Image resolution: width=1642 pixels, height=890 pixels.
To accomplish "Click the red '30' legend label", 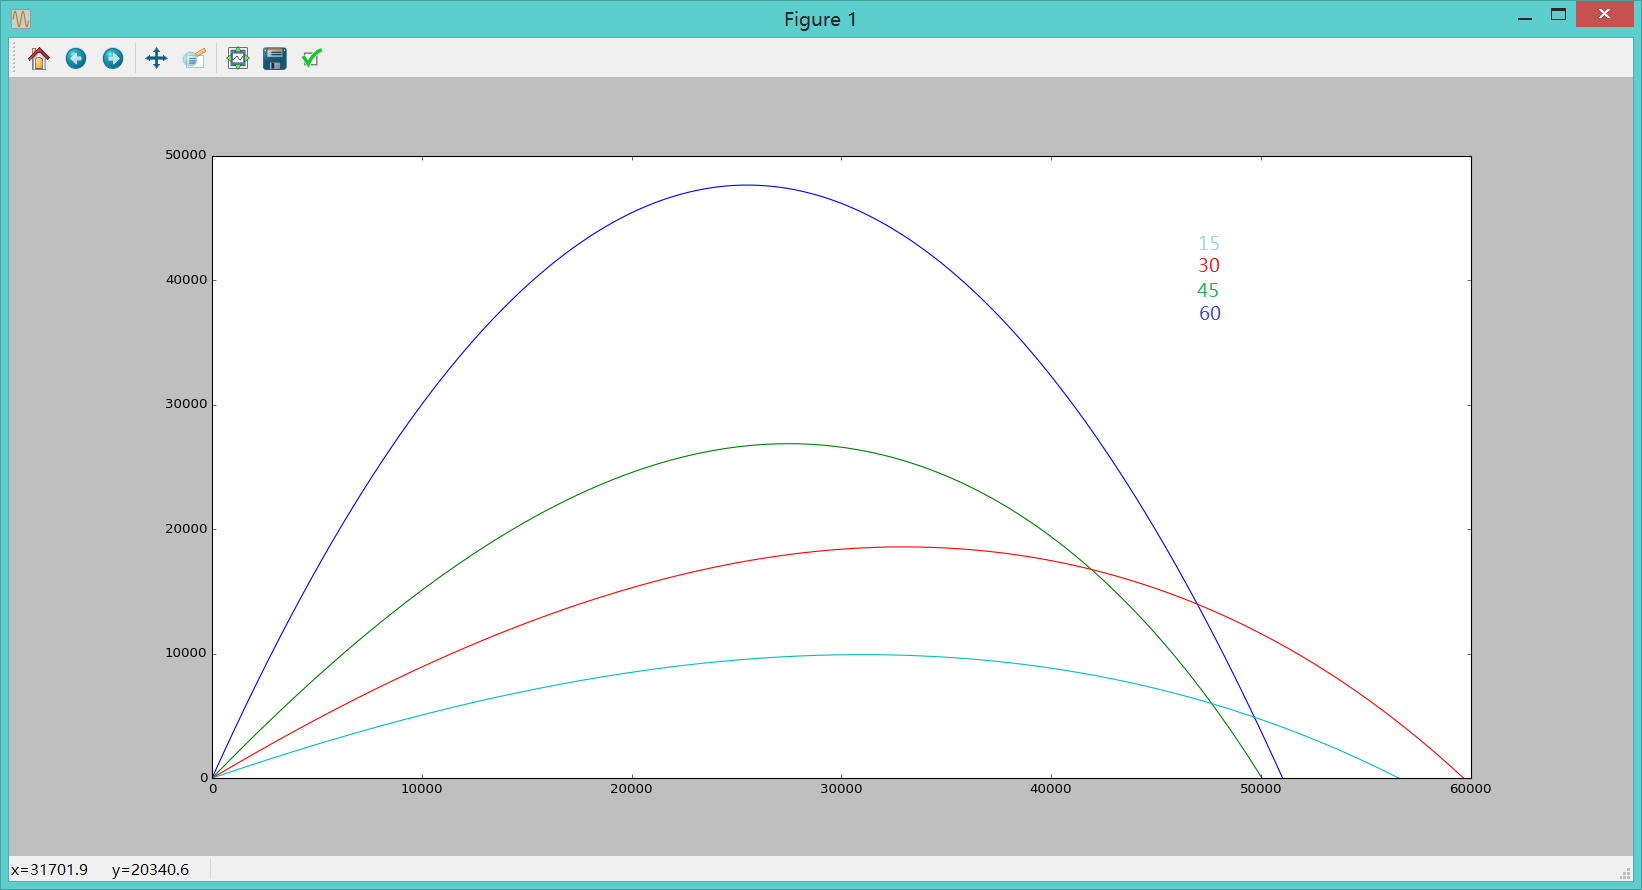I will [1209, 266].
